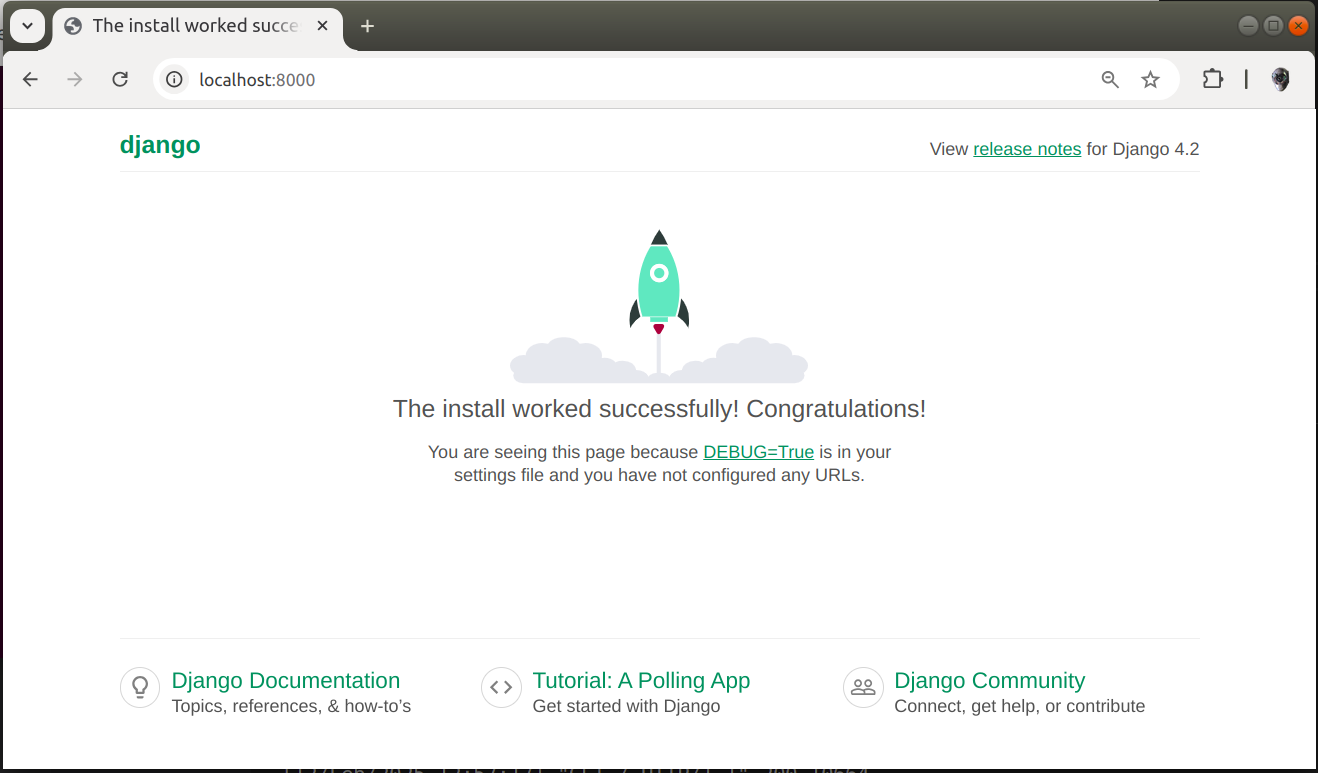Image resolution: width=1318 pixels, height=773 pixels.
Task: Open the Extensions puzzle icon
Action: [x=1212, y=80]
